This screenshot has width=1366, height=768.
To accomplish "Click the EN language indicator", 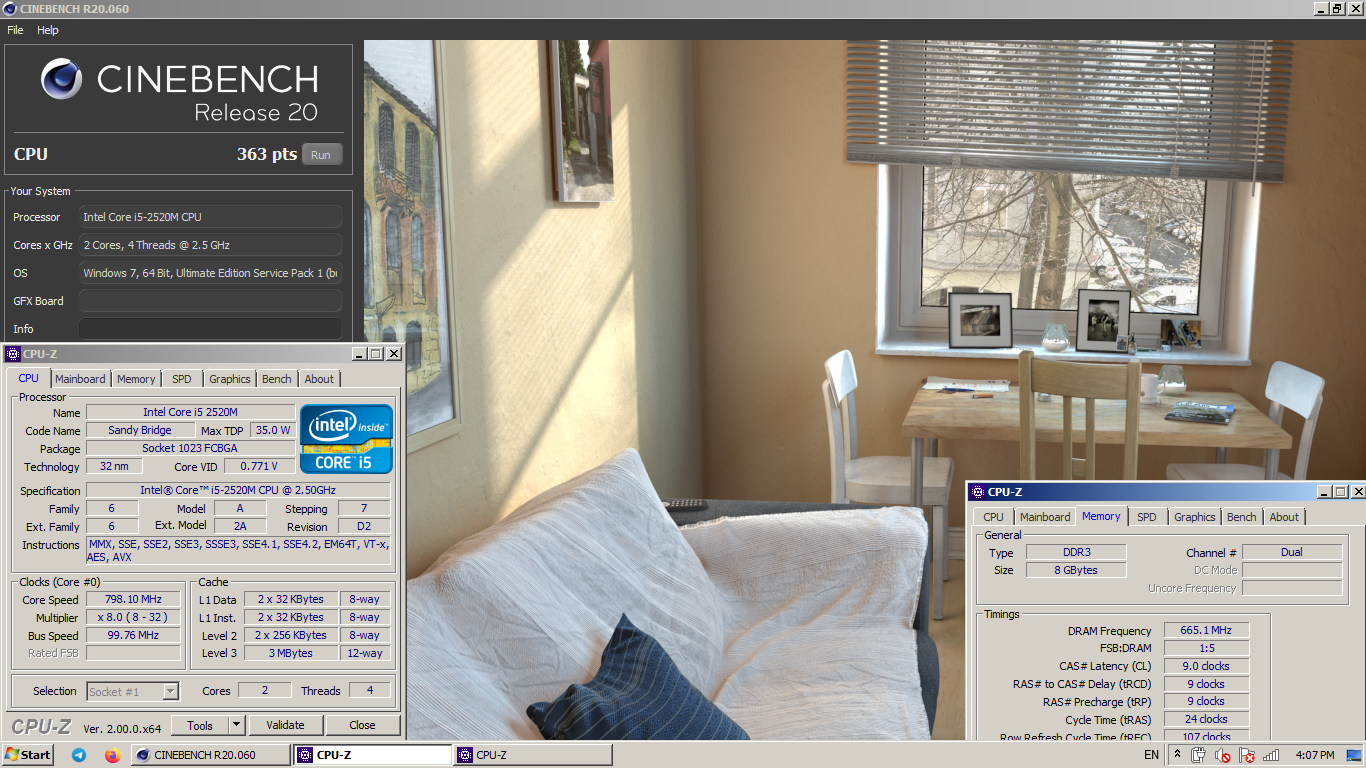I will click(1152, 755).
